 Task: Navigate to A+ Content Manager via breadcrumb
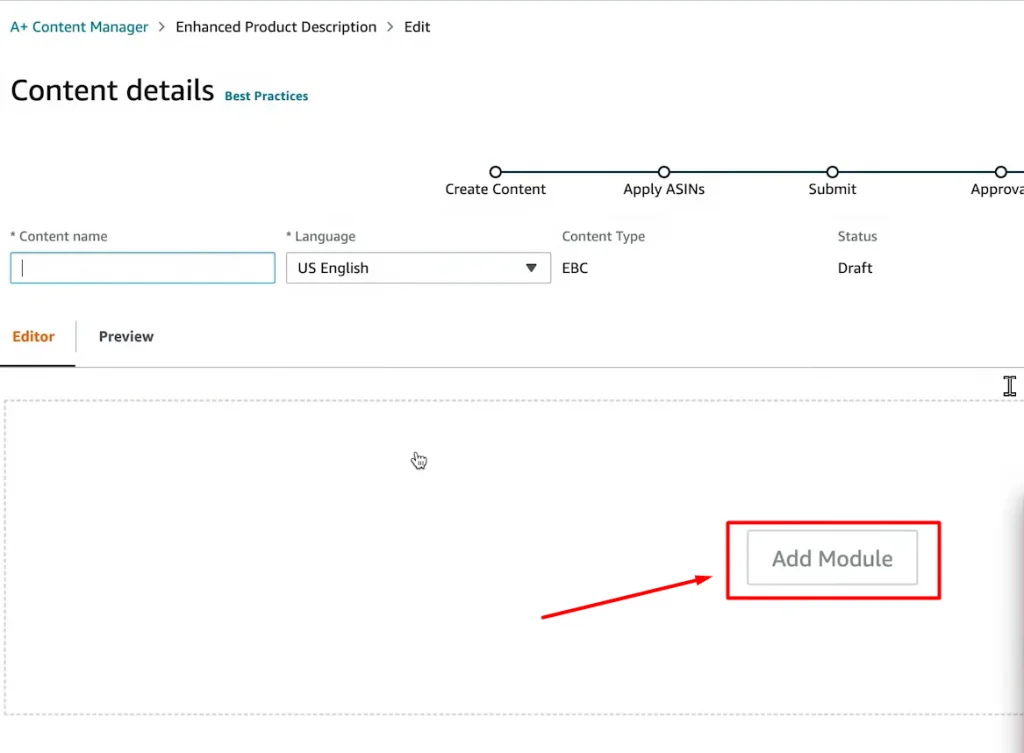coord(79,27)
